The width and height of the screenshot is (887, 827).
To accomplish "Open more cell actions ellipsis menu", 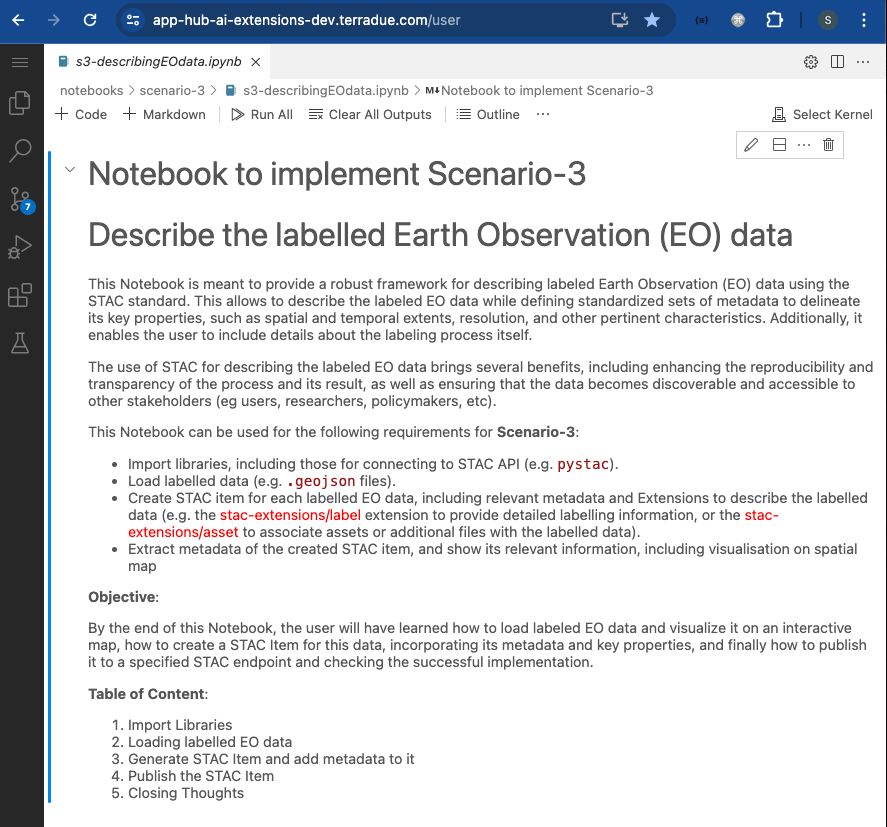I will [x=804, y=145].
